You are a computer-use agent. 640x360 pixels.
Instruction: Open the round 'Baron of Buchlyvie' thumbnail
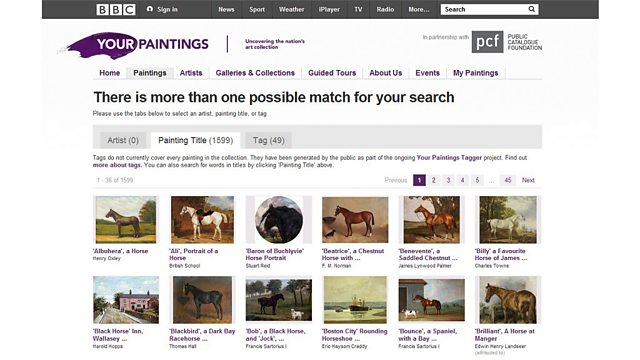[279, 220]
